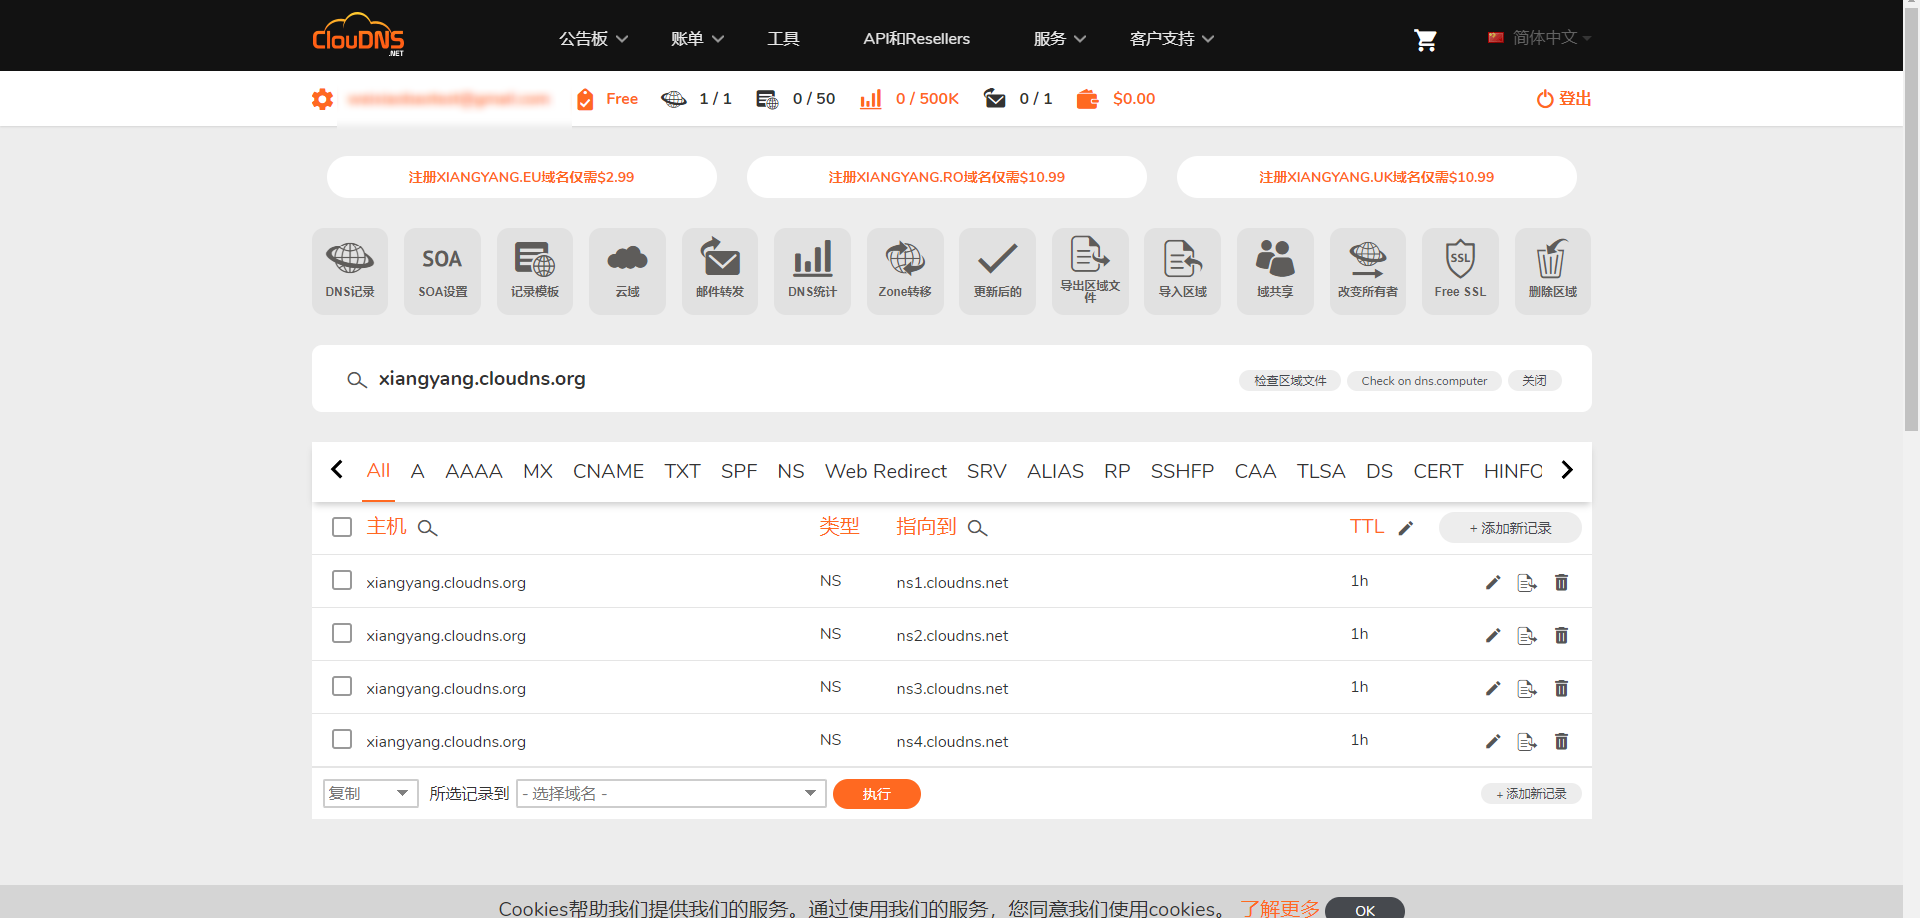Accept cookies with the OK button

pos(1365,908)
